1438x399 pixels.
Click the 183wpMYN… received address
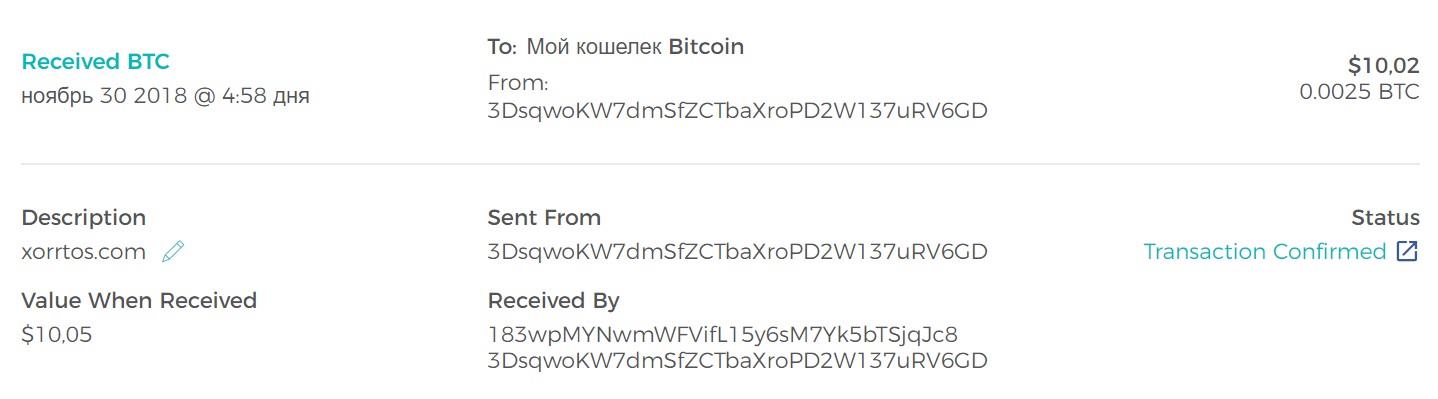[723, 334]
